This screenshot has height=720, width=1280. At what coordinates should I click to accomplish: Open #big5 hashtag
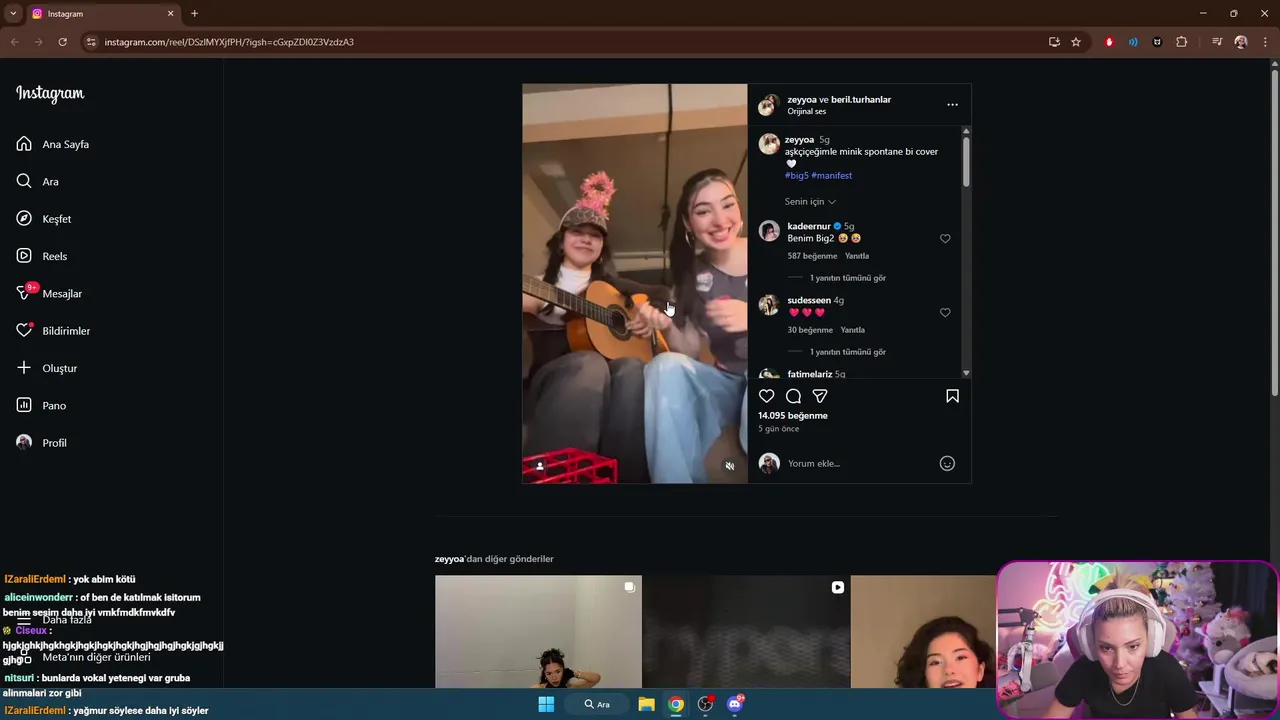coord(796,176)
